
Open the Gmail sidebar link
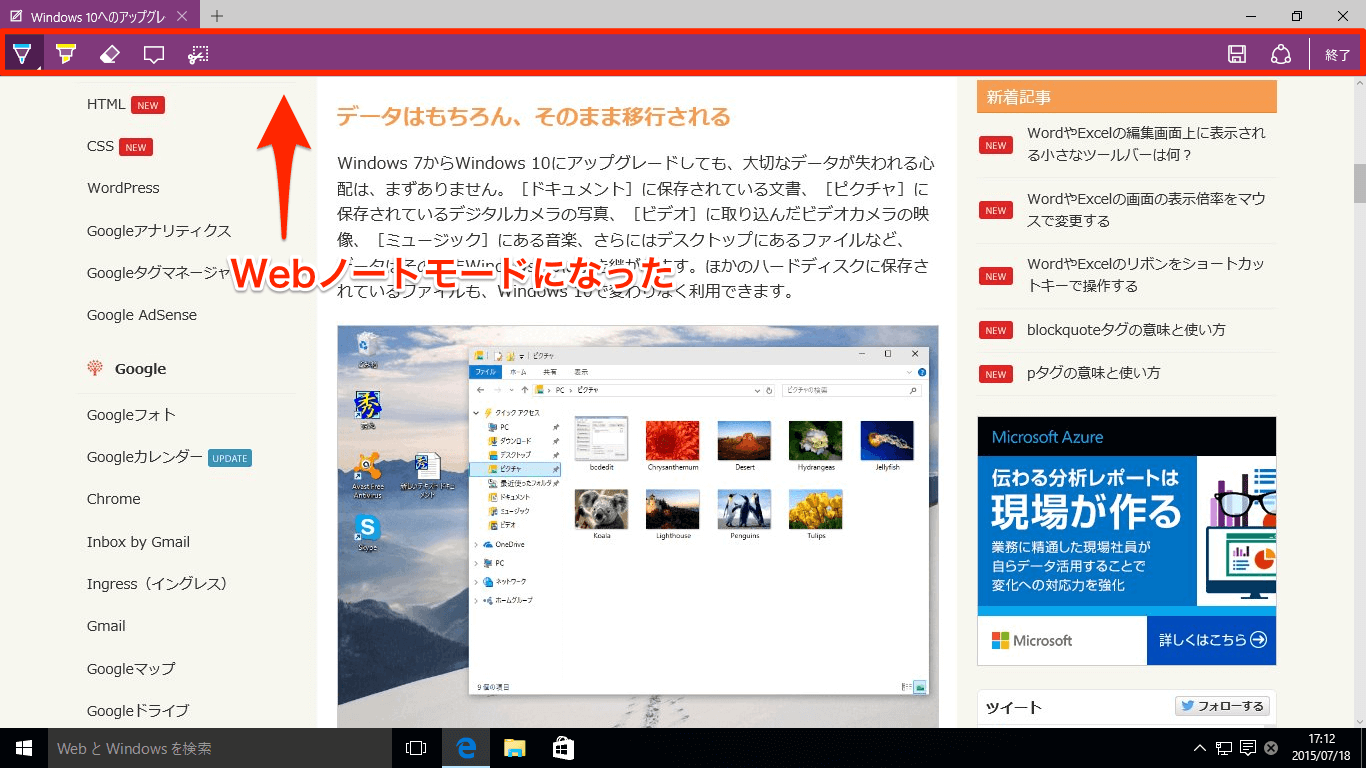[x=106, y=626]
